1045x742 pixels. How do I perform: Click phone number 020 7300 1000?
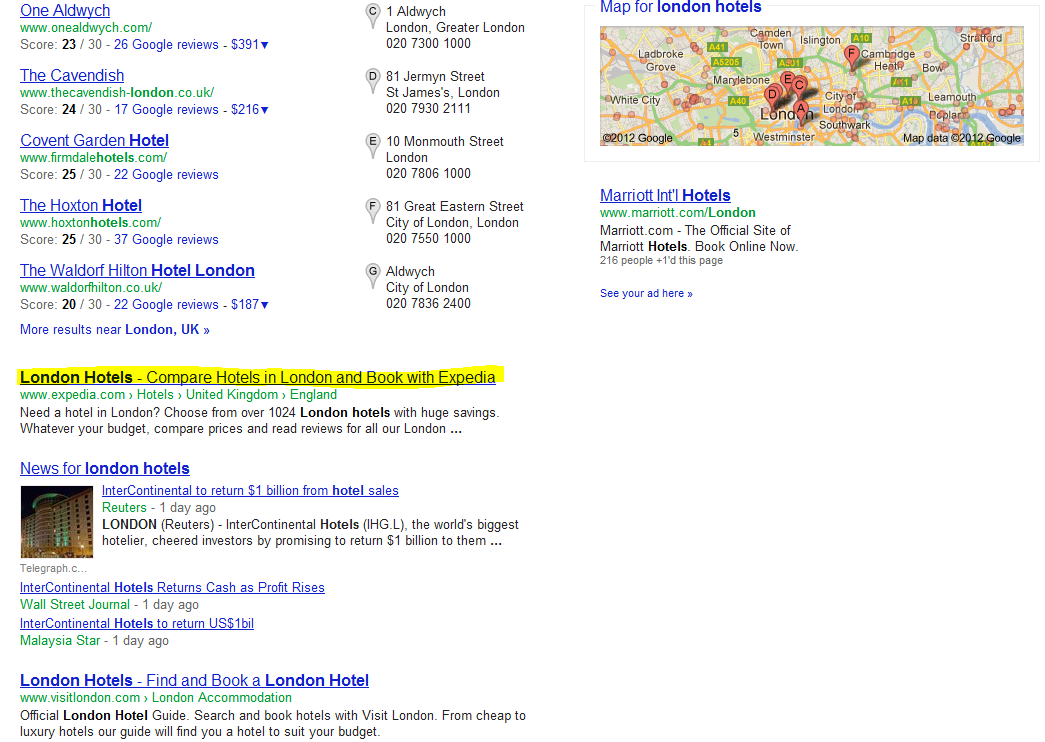tap(428, 43)
